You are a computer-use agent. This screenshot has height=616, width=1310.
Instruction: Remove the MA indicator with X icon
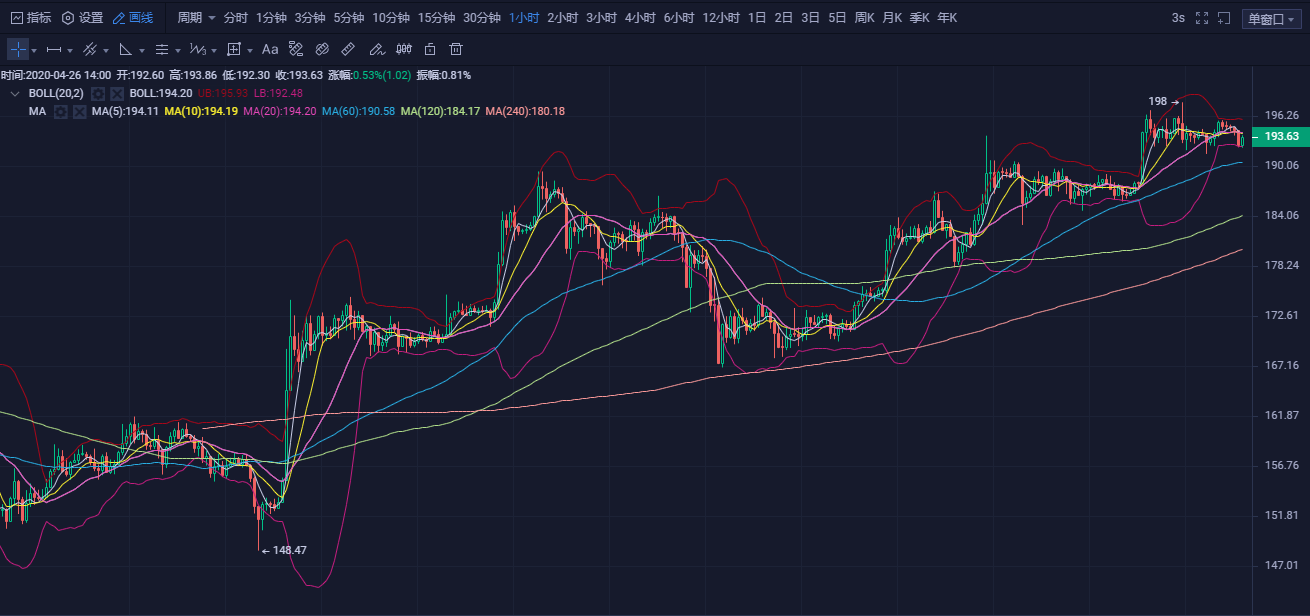pyautogui.click(x=79, y=111)
